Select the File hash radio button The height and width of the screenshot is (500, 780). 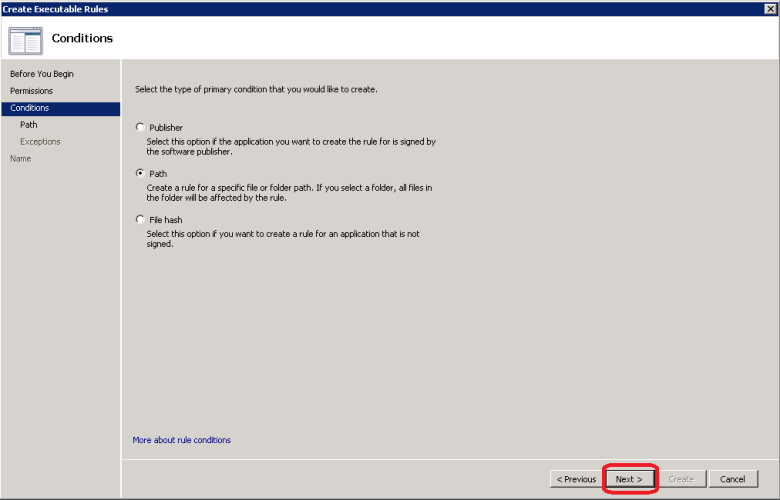pyautogui.click(x=140, y=219)
